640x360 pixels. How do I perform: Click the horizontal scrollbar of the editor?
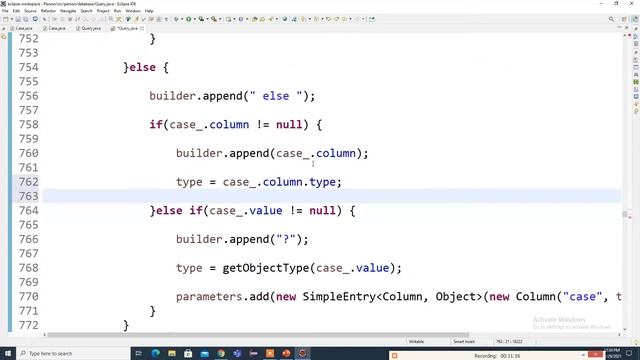tap(258, 335)
